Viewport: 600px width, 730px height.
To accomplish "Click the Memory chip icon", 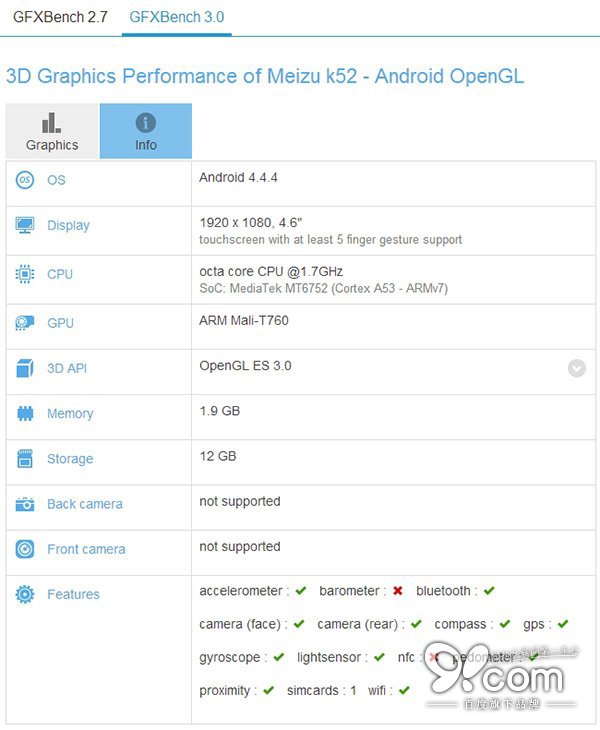I will tap(25, 414).
